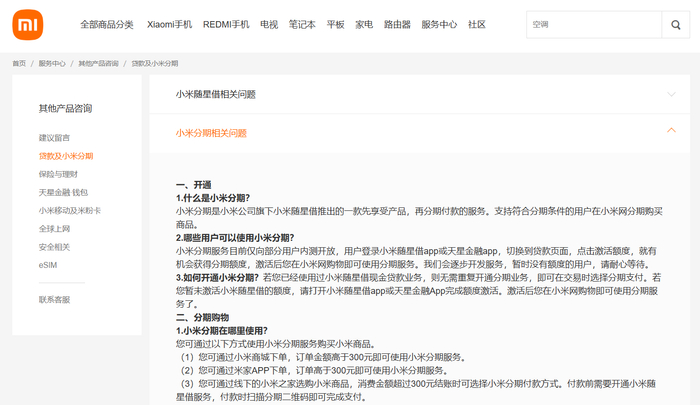Focus the search box showing 空调
Image resolution: width=700 pixels, height=405 pixels.
coord(594,25)
